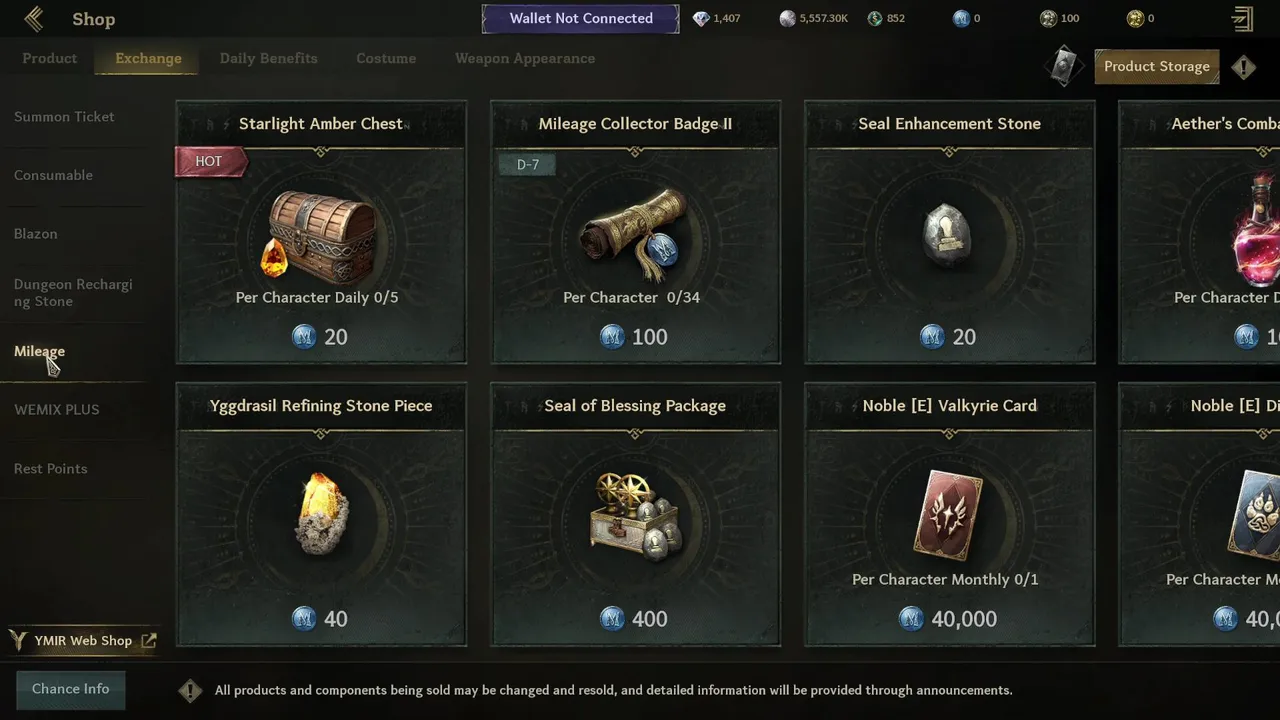Open Product Storage

pos(1157,67)
